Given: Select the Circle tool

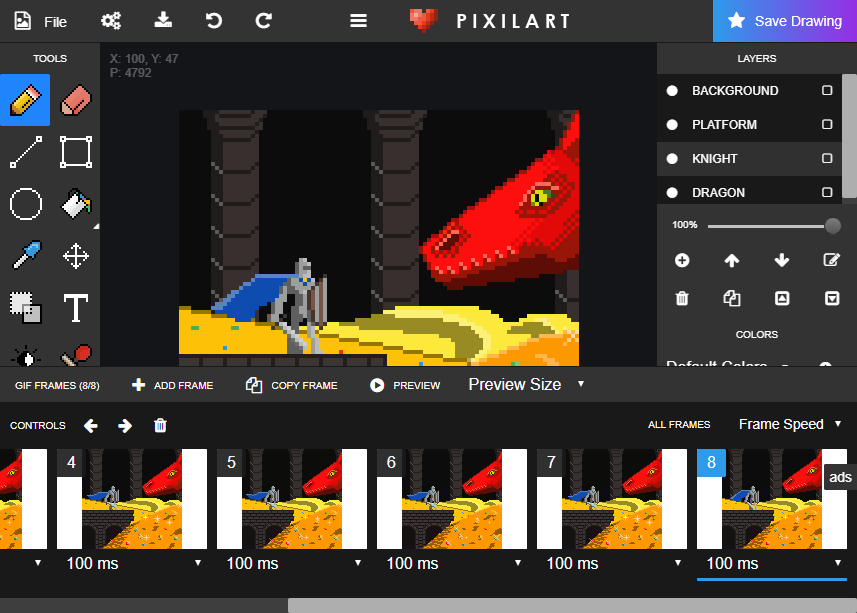Looking at the screenshot, I should 24,204.
